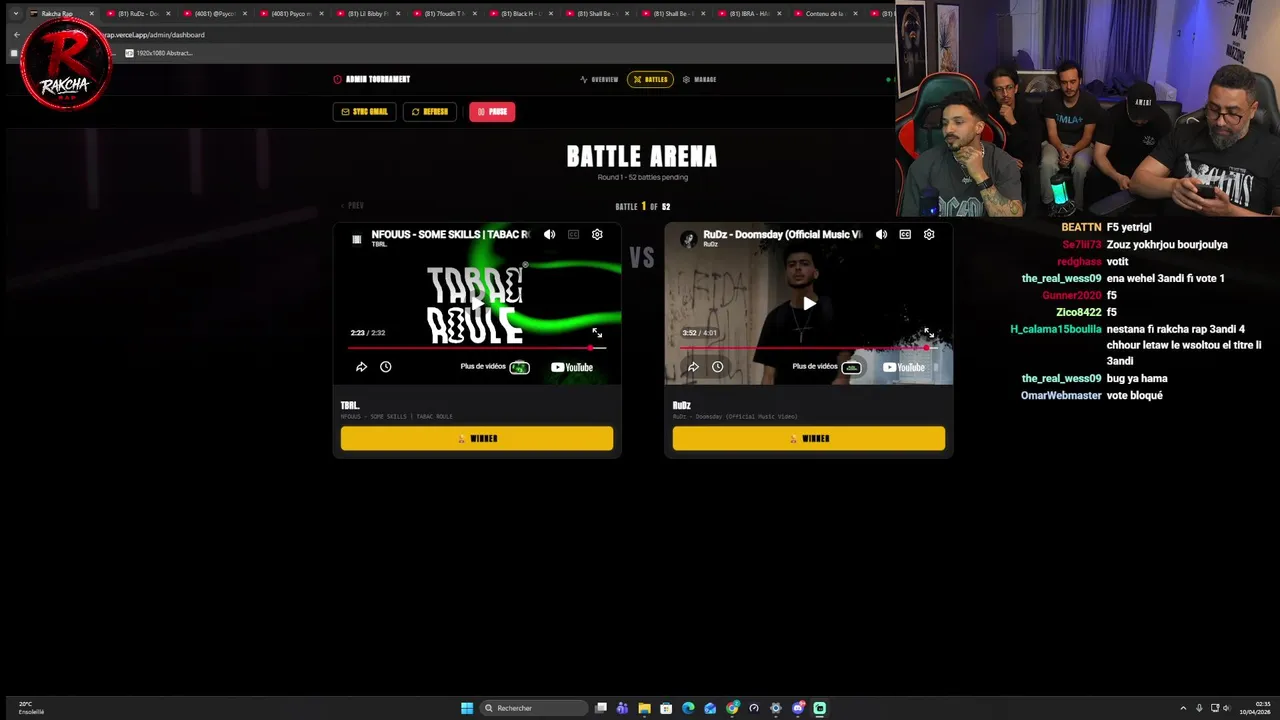
Task: Open Microsoft Store from the taskbar
Action: tap(666, 708)
